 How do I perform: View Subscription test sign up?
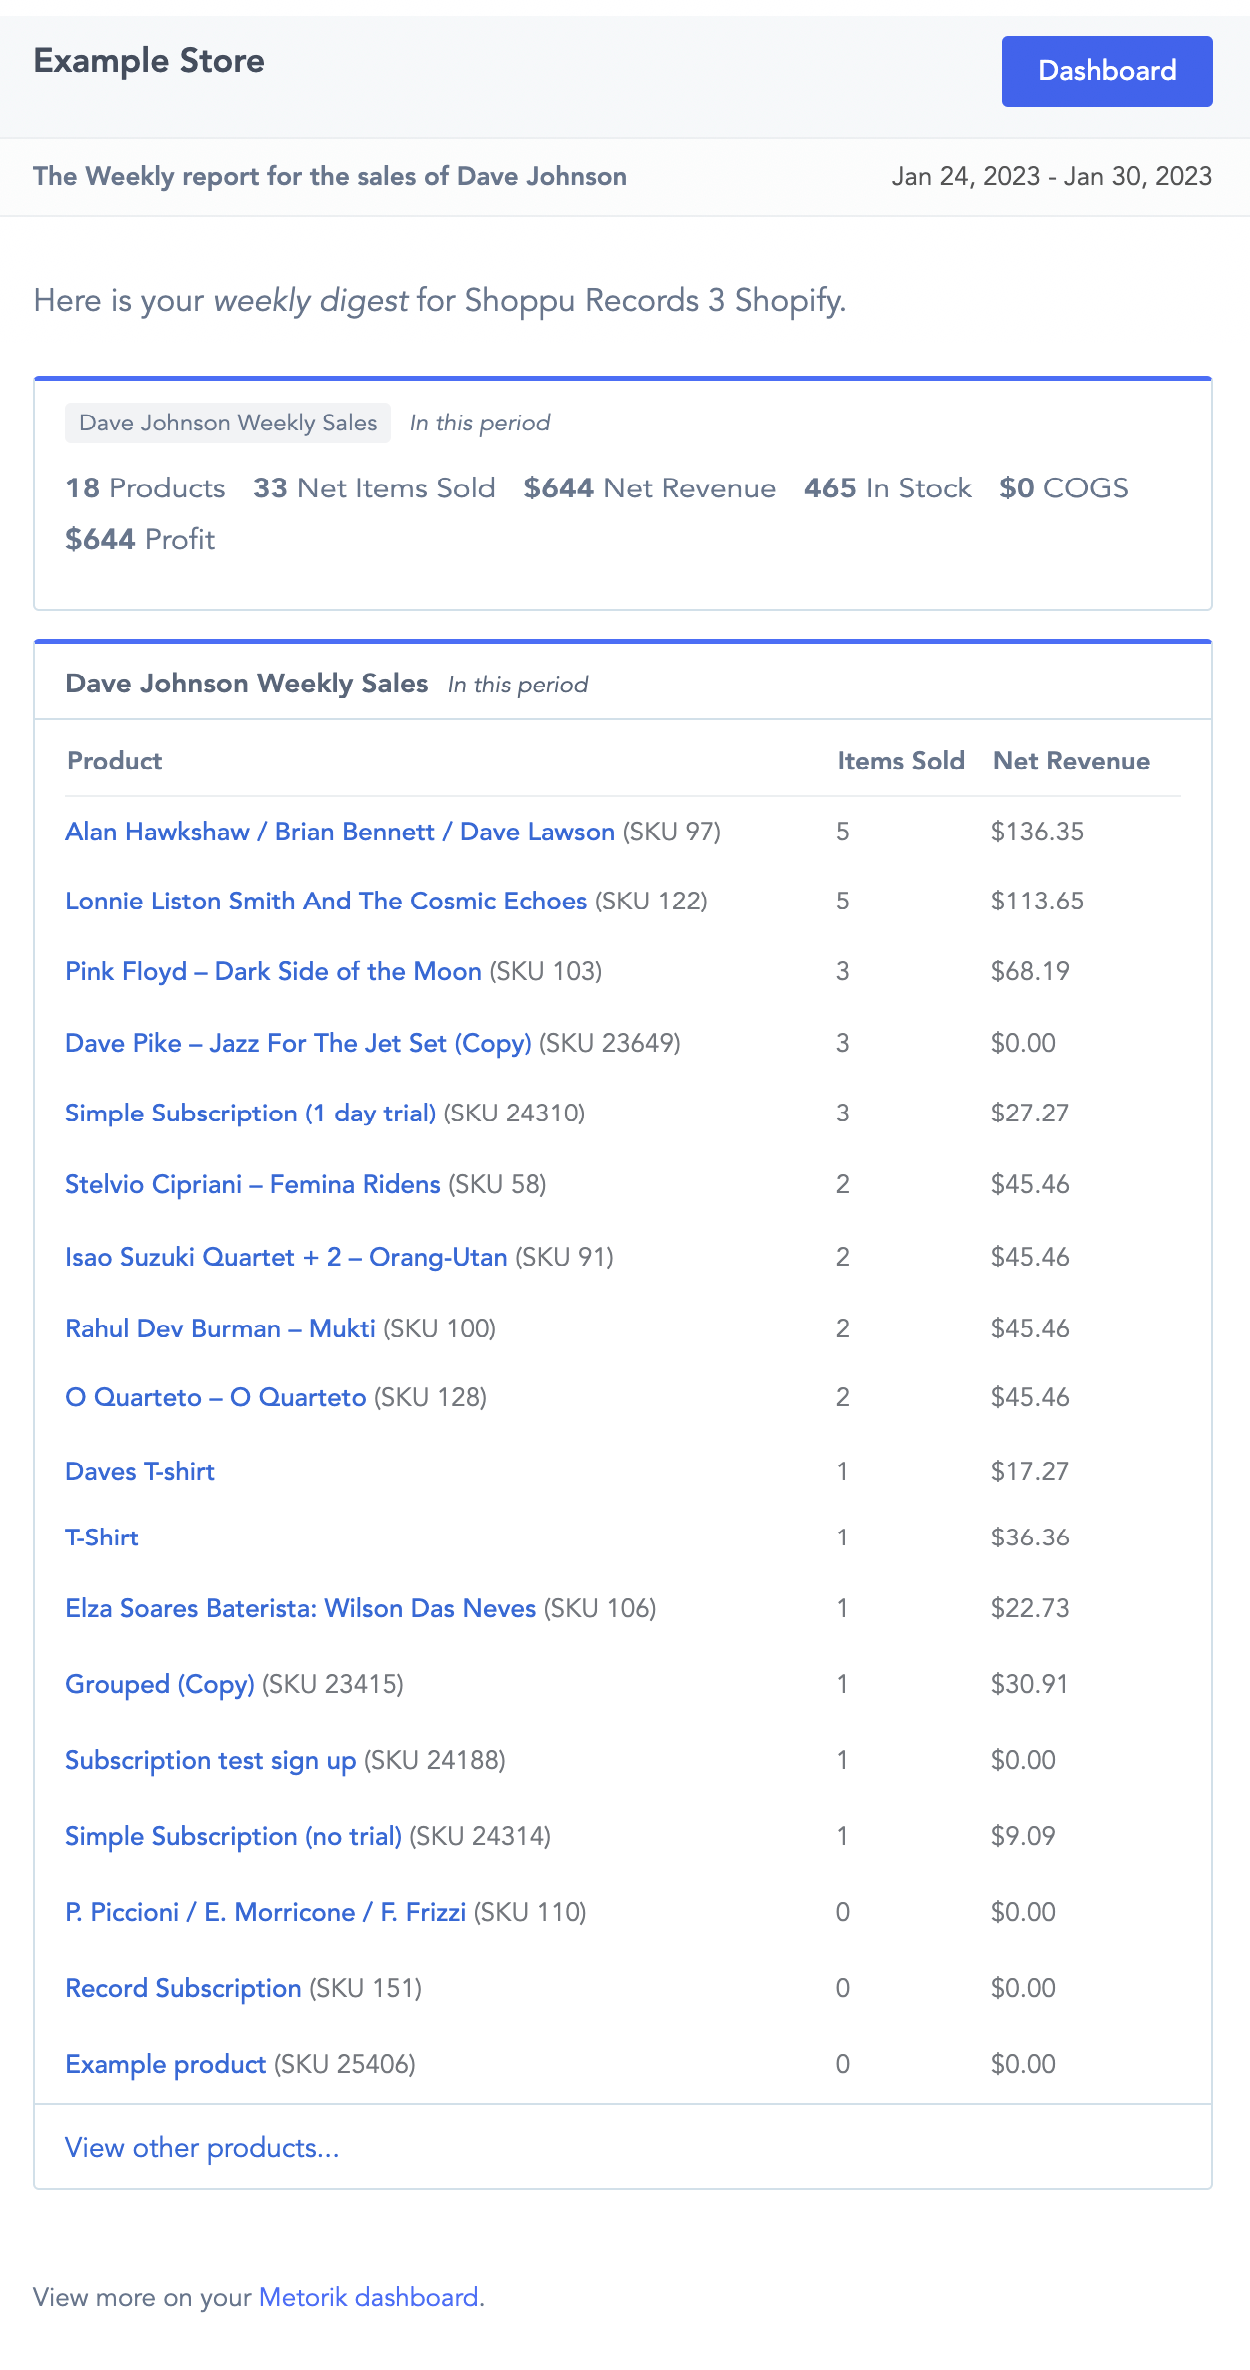pyautogui.click(x=211, y=1760)
